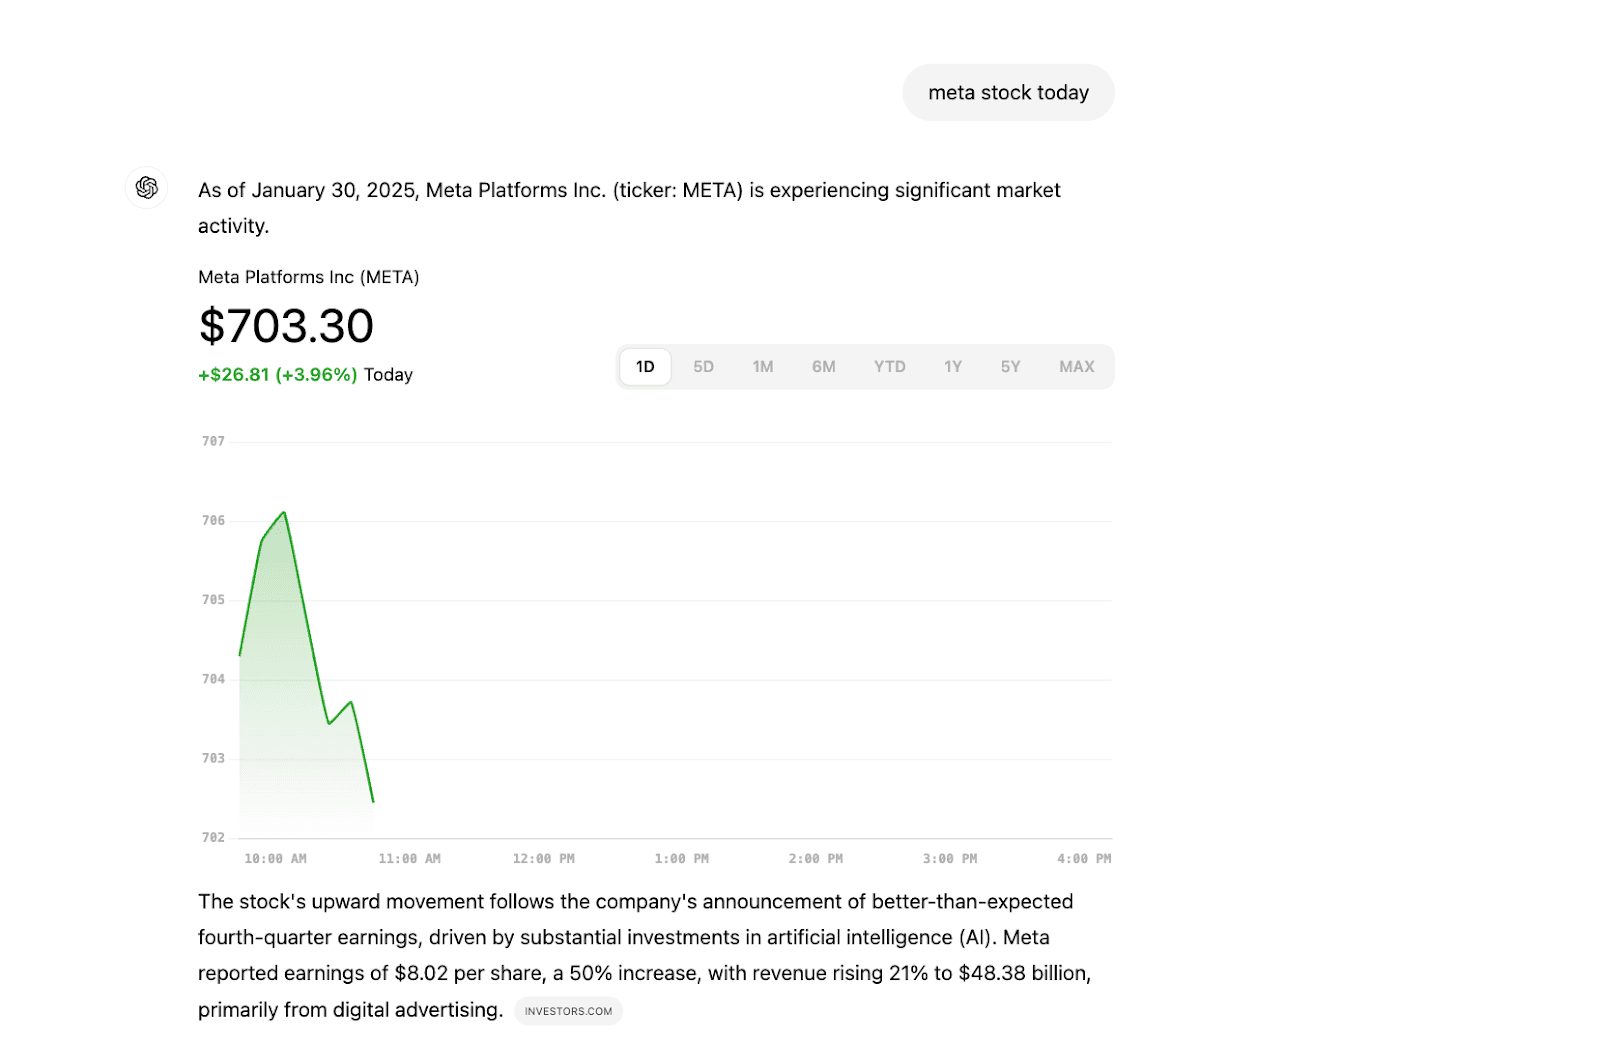Click the "meta stock today" message bubble
Screen dimensions: 1600x1042
click(x=1008, y=93)
